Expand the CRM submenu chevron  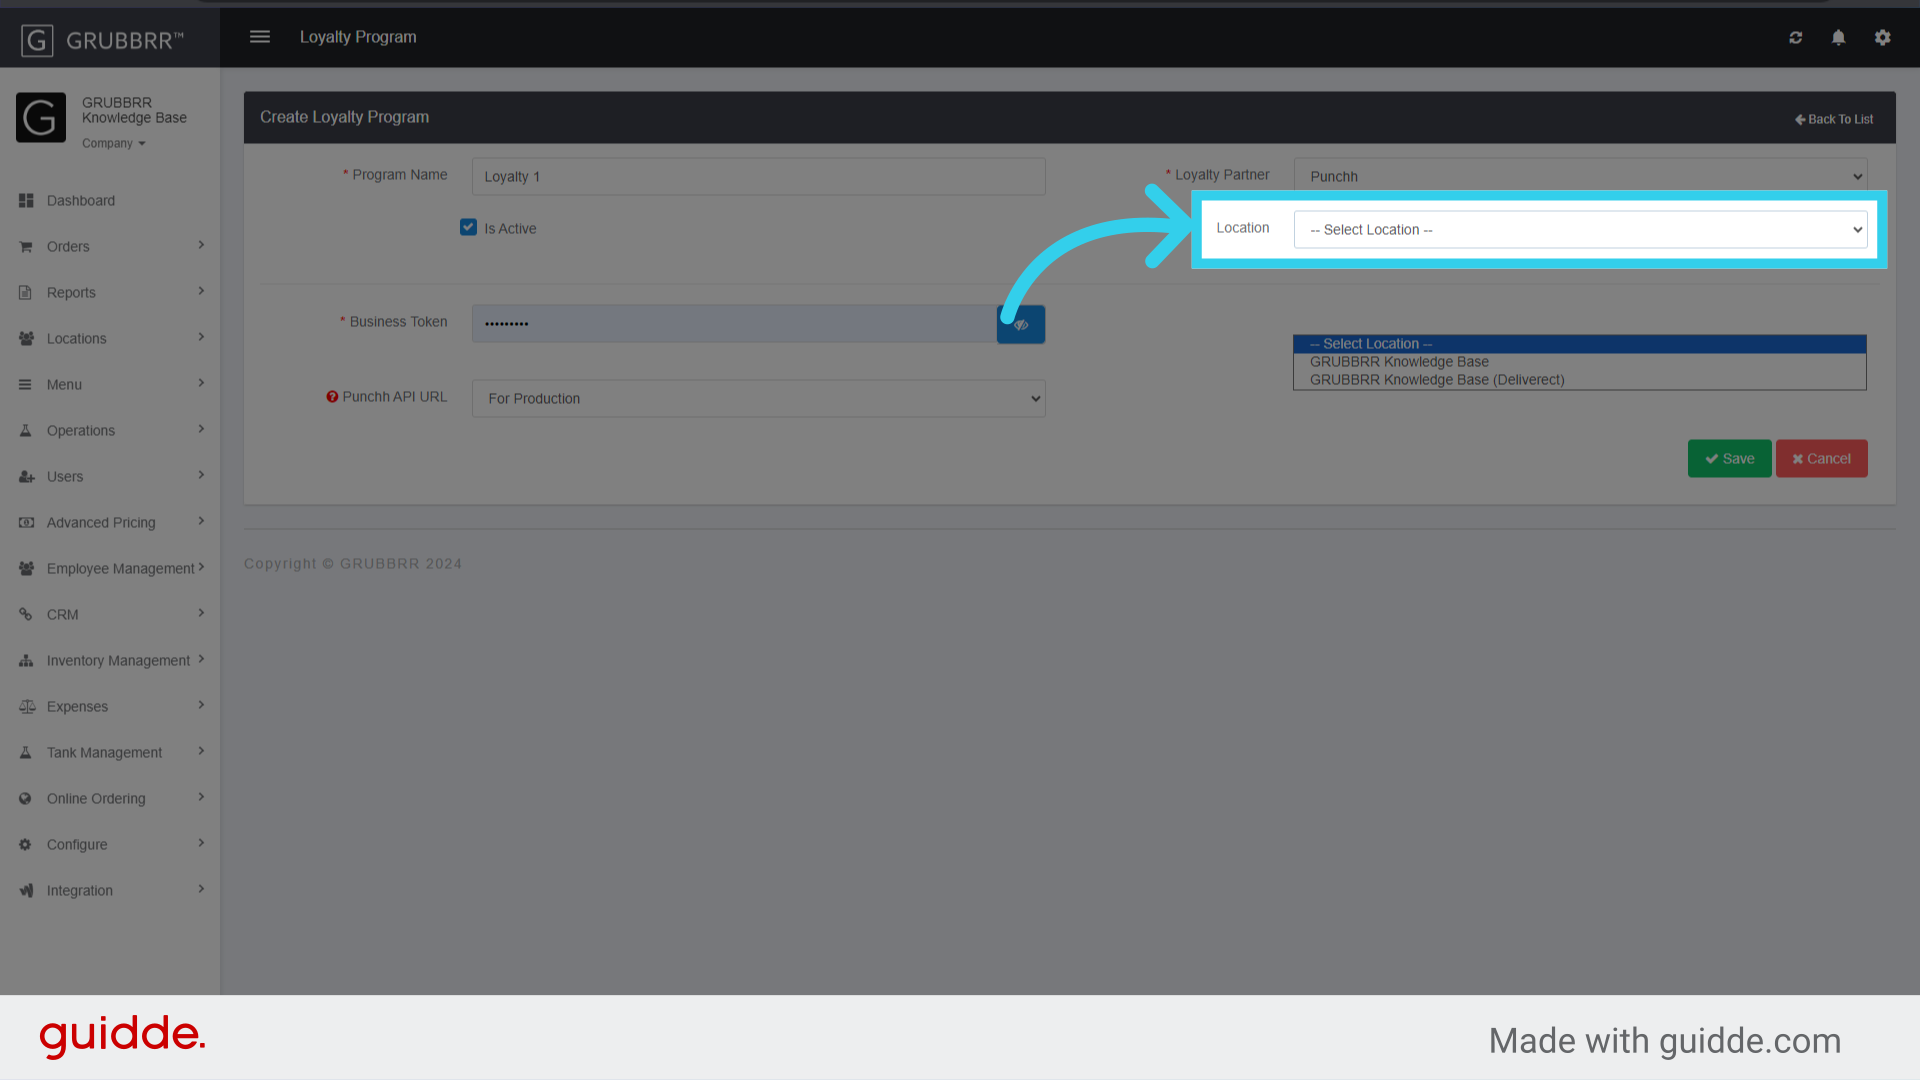point(201,613)
